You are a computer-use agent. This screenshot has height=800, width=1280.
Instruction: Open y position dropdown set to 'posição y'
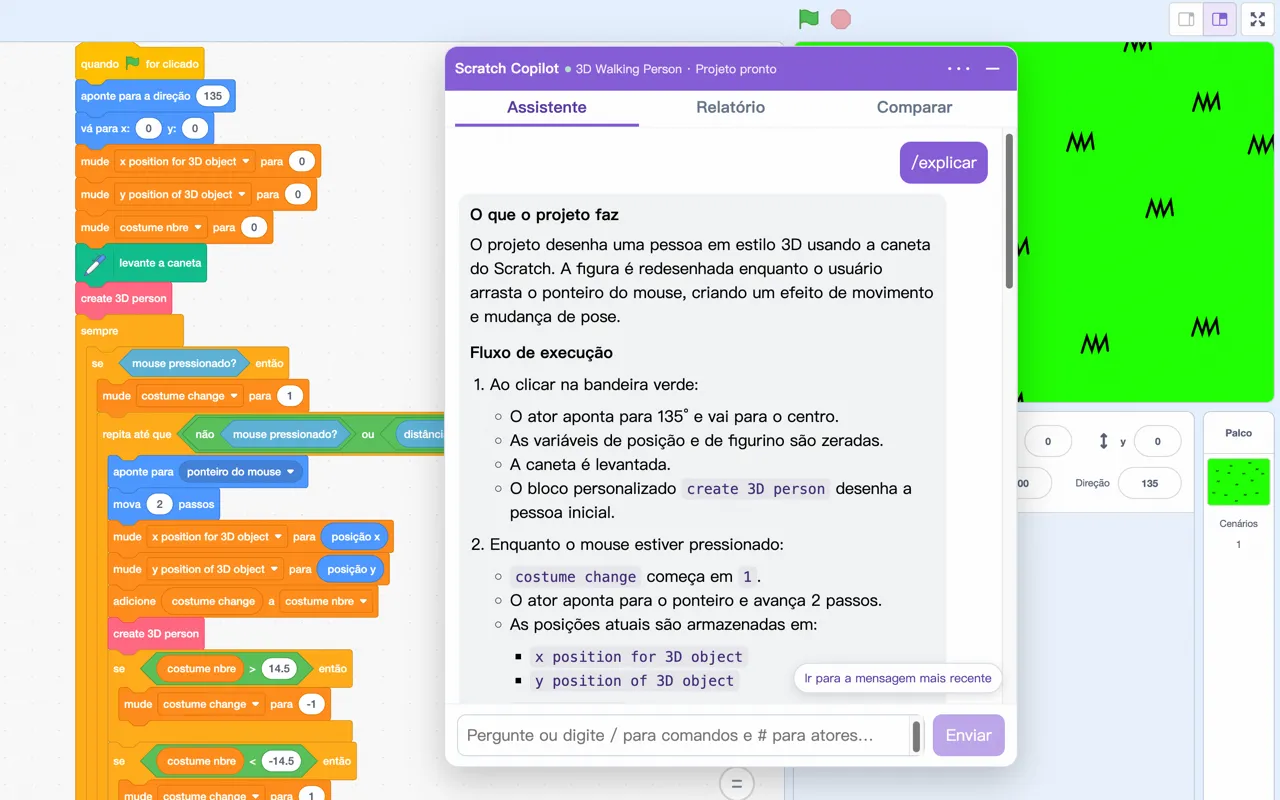point(215,569)
